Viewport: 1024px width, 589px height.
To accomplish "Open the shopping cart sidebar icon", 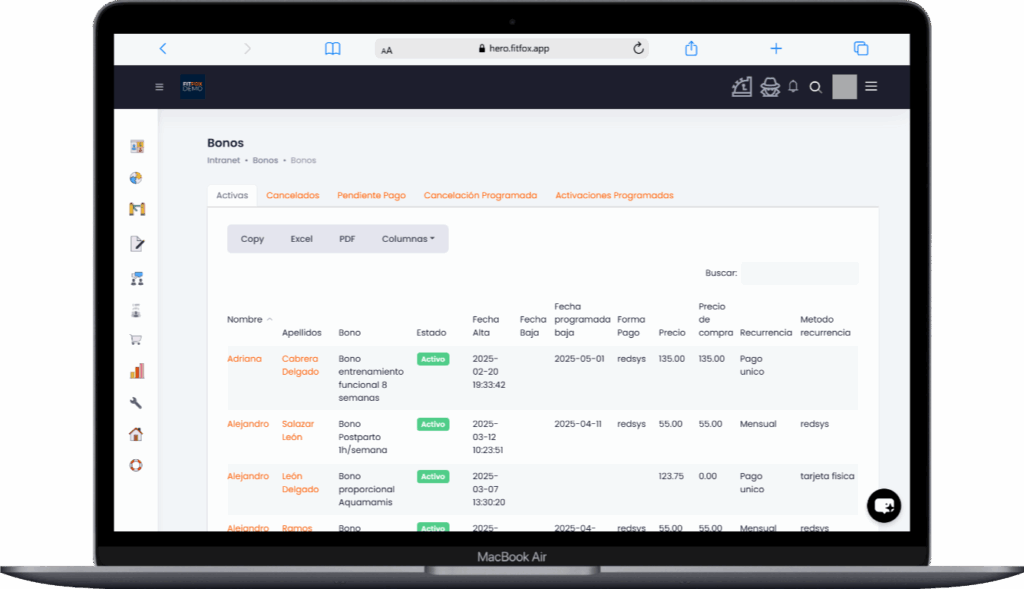I will [136, 339].
